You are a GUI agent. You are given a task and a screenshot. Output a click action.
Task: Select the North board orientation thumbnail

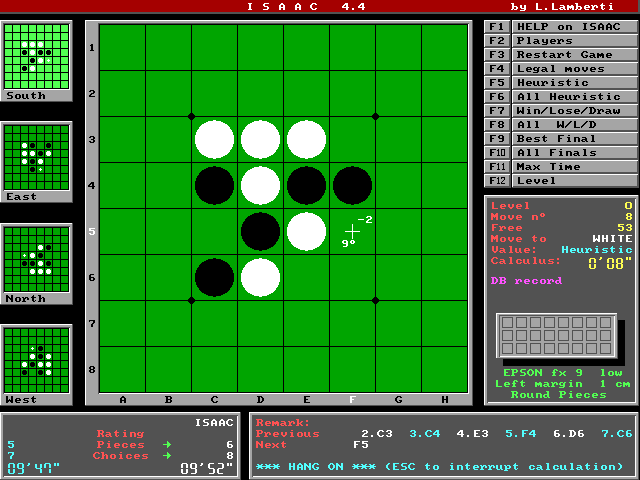coord(37,259)
